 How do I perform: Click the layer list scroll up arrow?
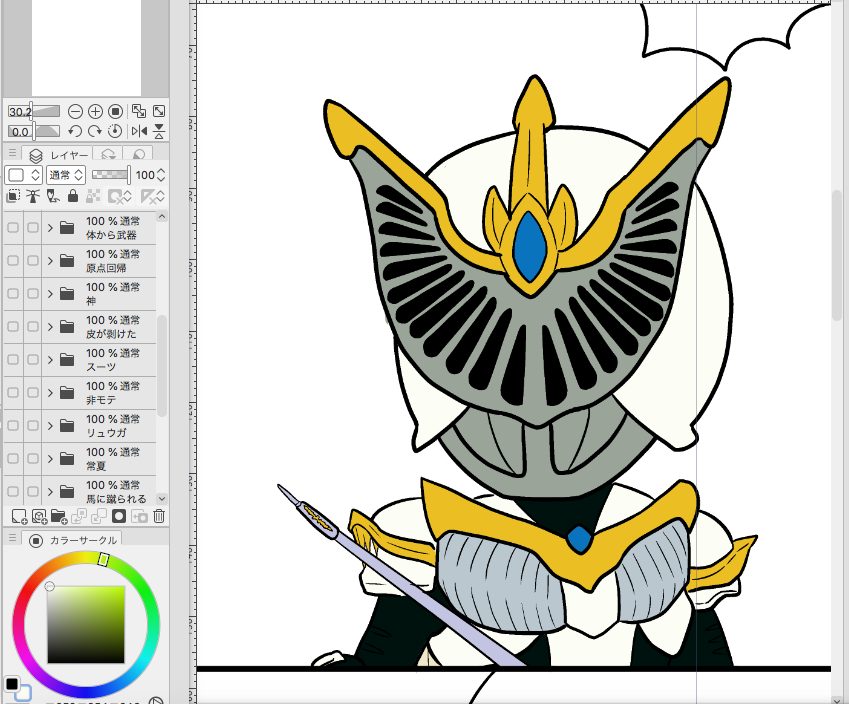click(161, 217)
